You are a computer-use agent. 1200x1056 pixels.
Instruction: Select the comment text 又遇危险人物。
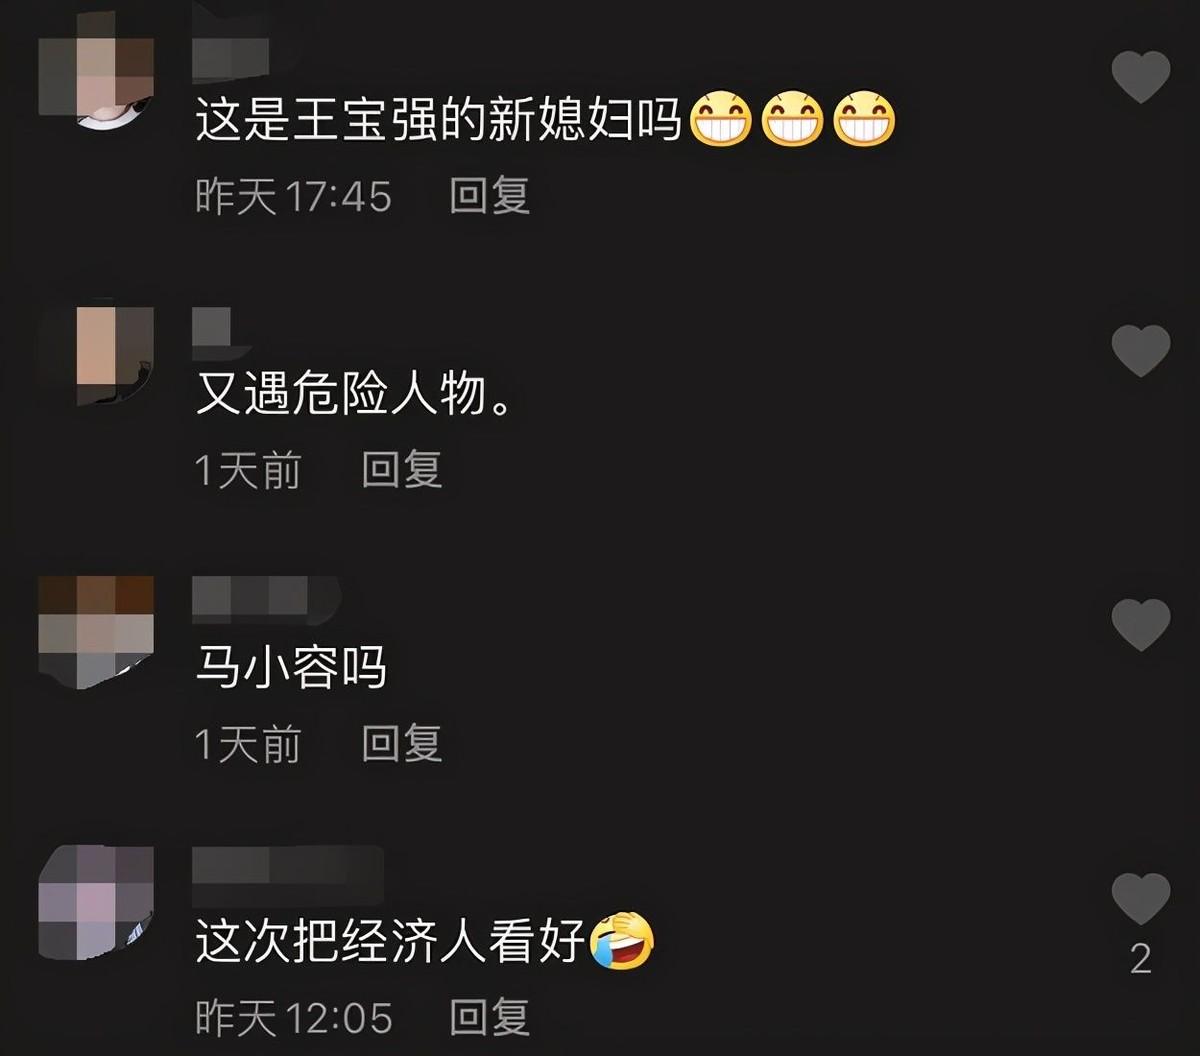point(354,396)
